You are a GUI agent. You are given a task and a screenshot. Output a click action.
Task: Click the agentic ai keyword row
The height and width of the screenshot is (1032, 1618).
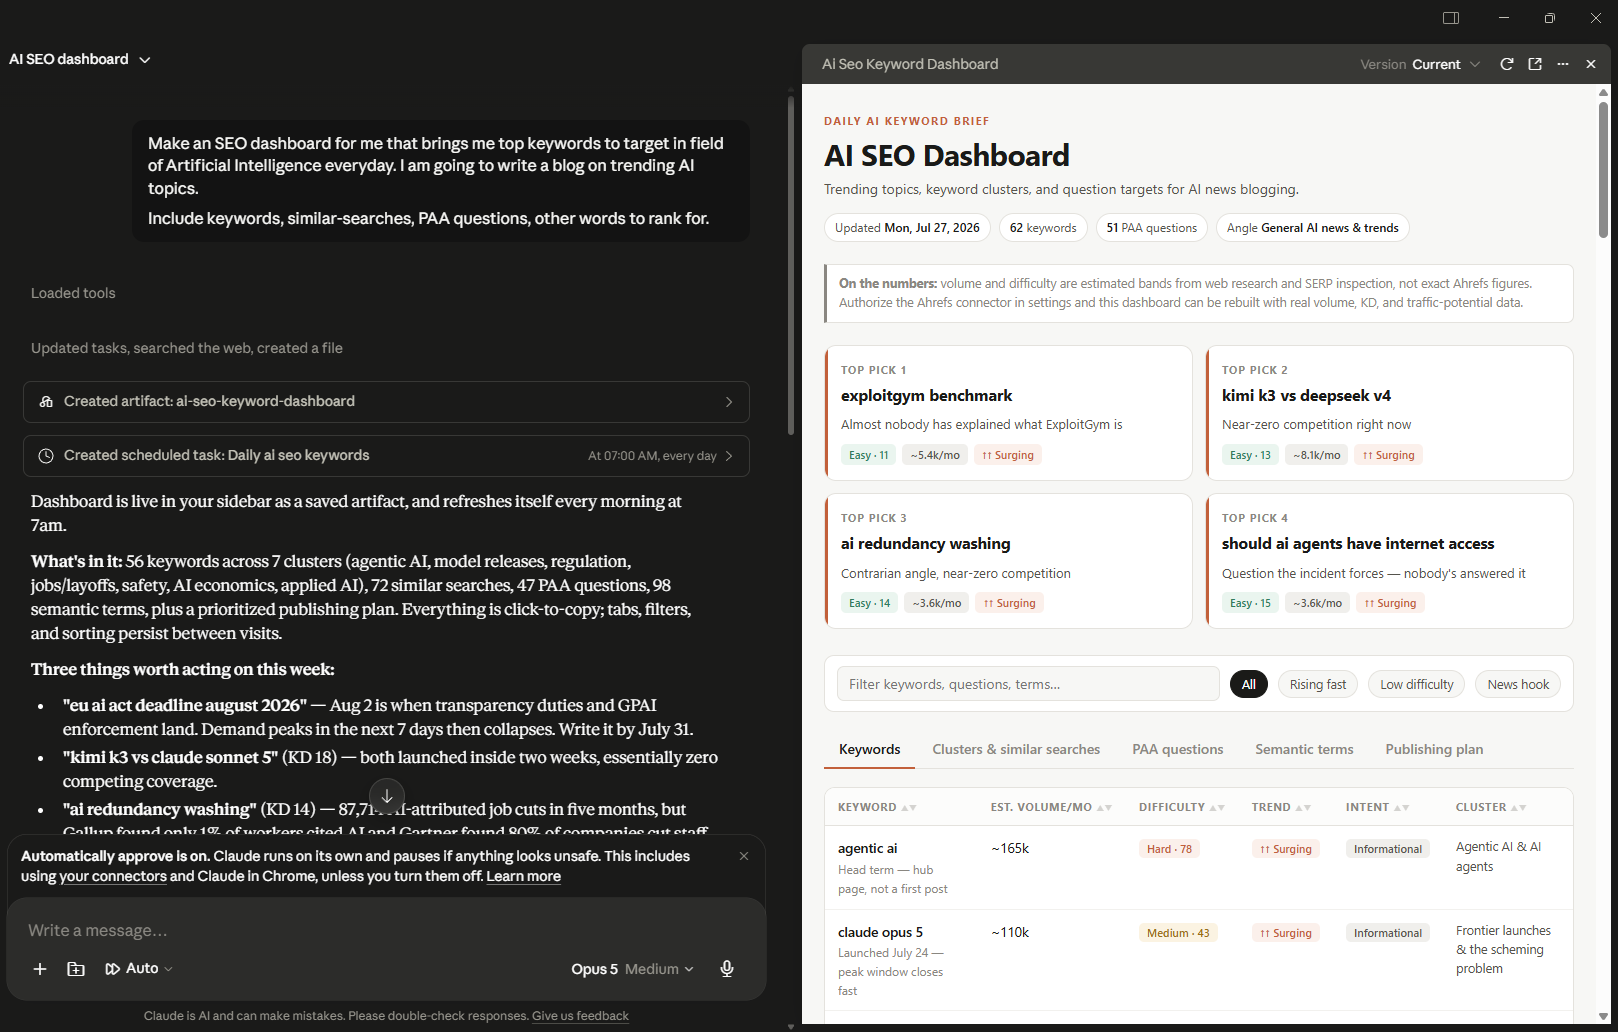click(x=1198, y=868)
